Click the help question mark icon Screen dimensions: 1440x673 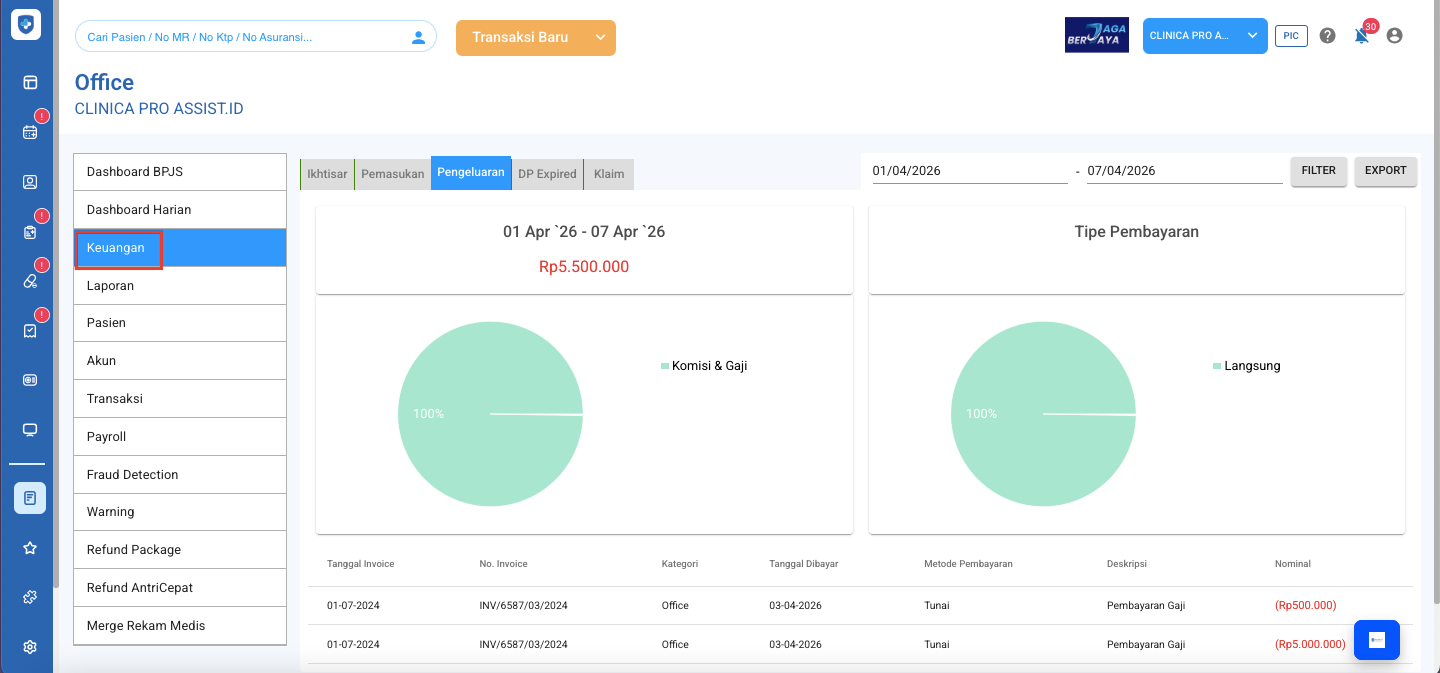coord(1327,36)
